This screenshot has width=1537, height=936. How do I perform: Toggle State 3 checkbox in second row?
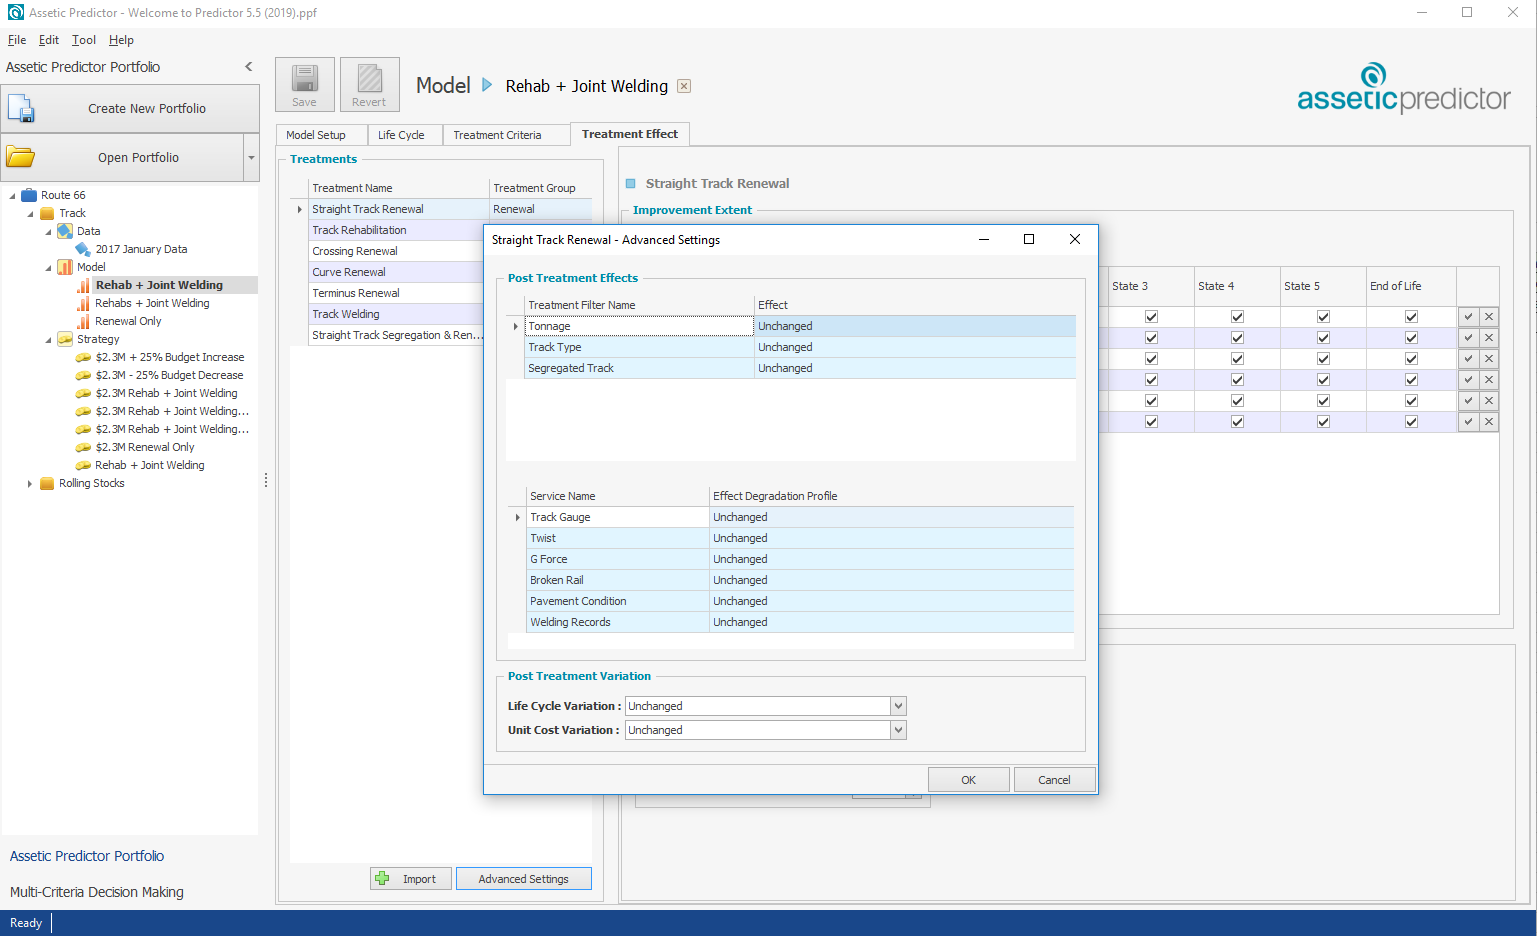(1151, 338)
